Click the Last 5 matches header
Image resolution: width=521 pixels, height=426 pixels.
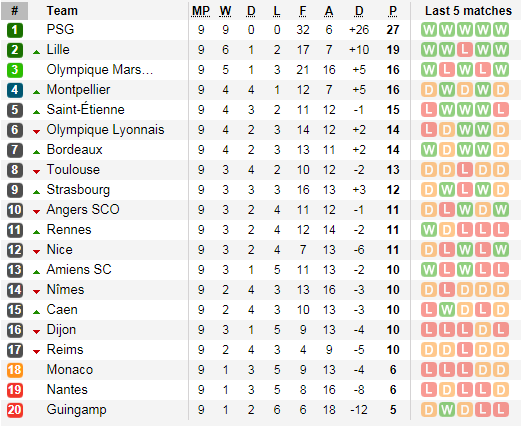point(468,11)
